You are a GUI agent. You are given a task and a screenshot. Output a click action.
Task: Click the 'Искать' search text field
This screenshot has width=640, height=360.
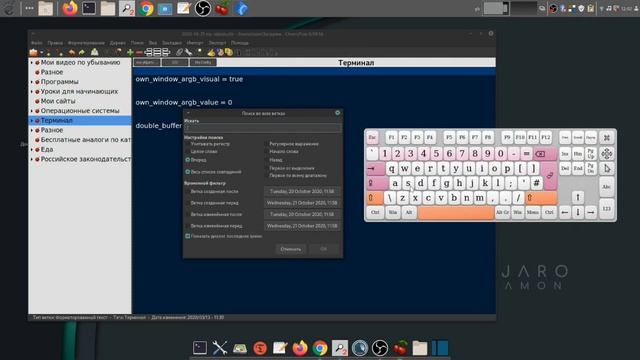pyautogui.click(x=262, y=128)
